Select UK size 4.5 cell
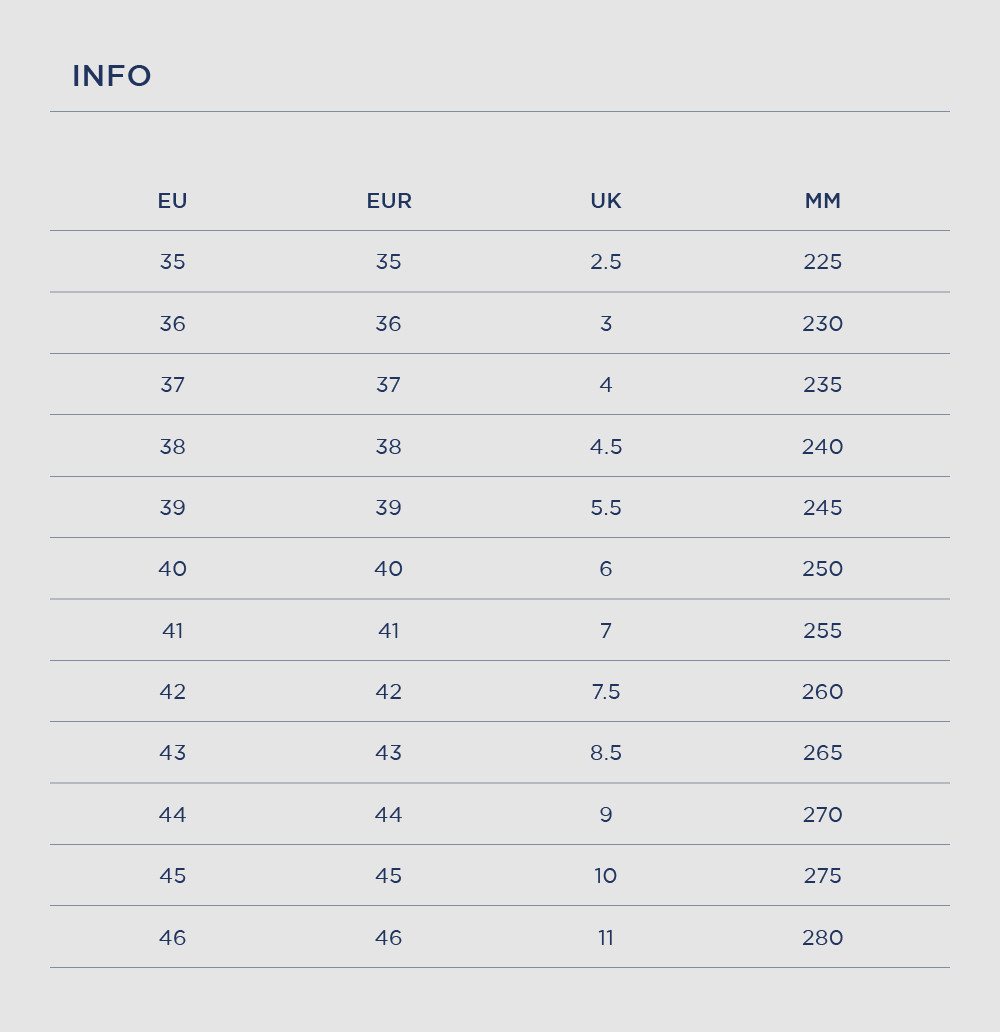The height and width of the screenshot is (1032, 1000). [606, 447]
